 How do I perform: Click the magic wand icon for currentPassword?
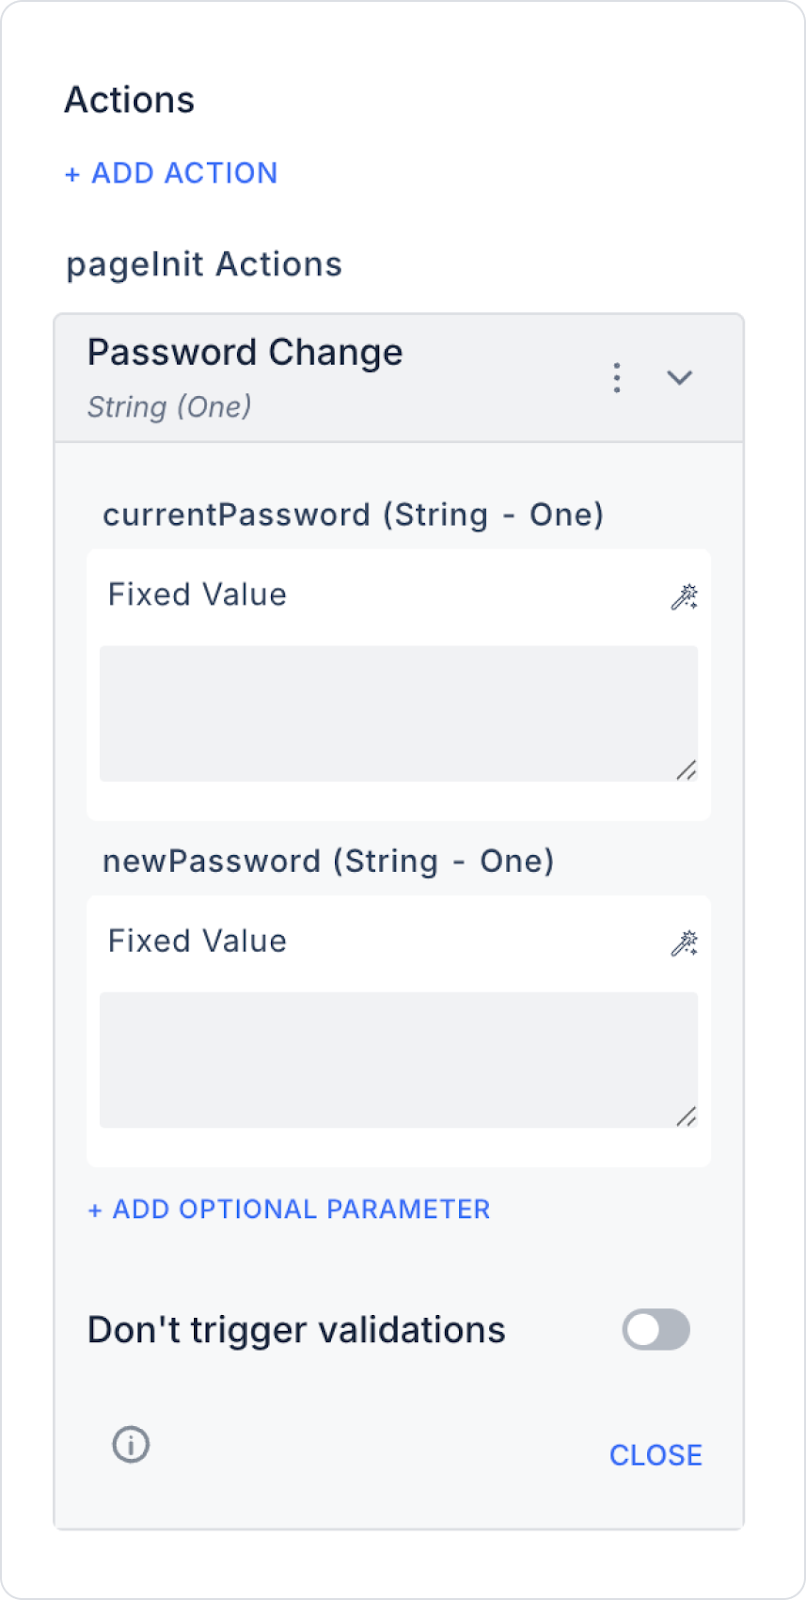[x=684, y=597]
